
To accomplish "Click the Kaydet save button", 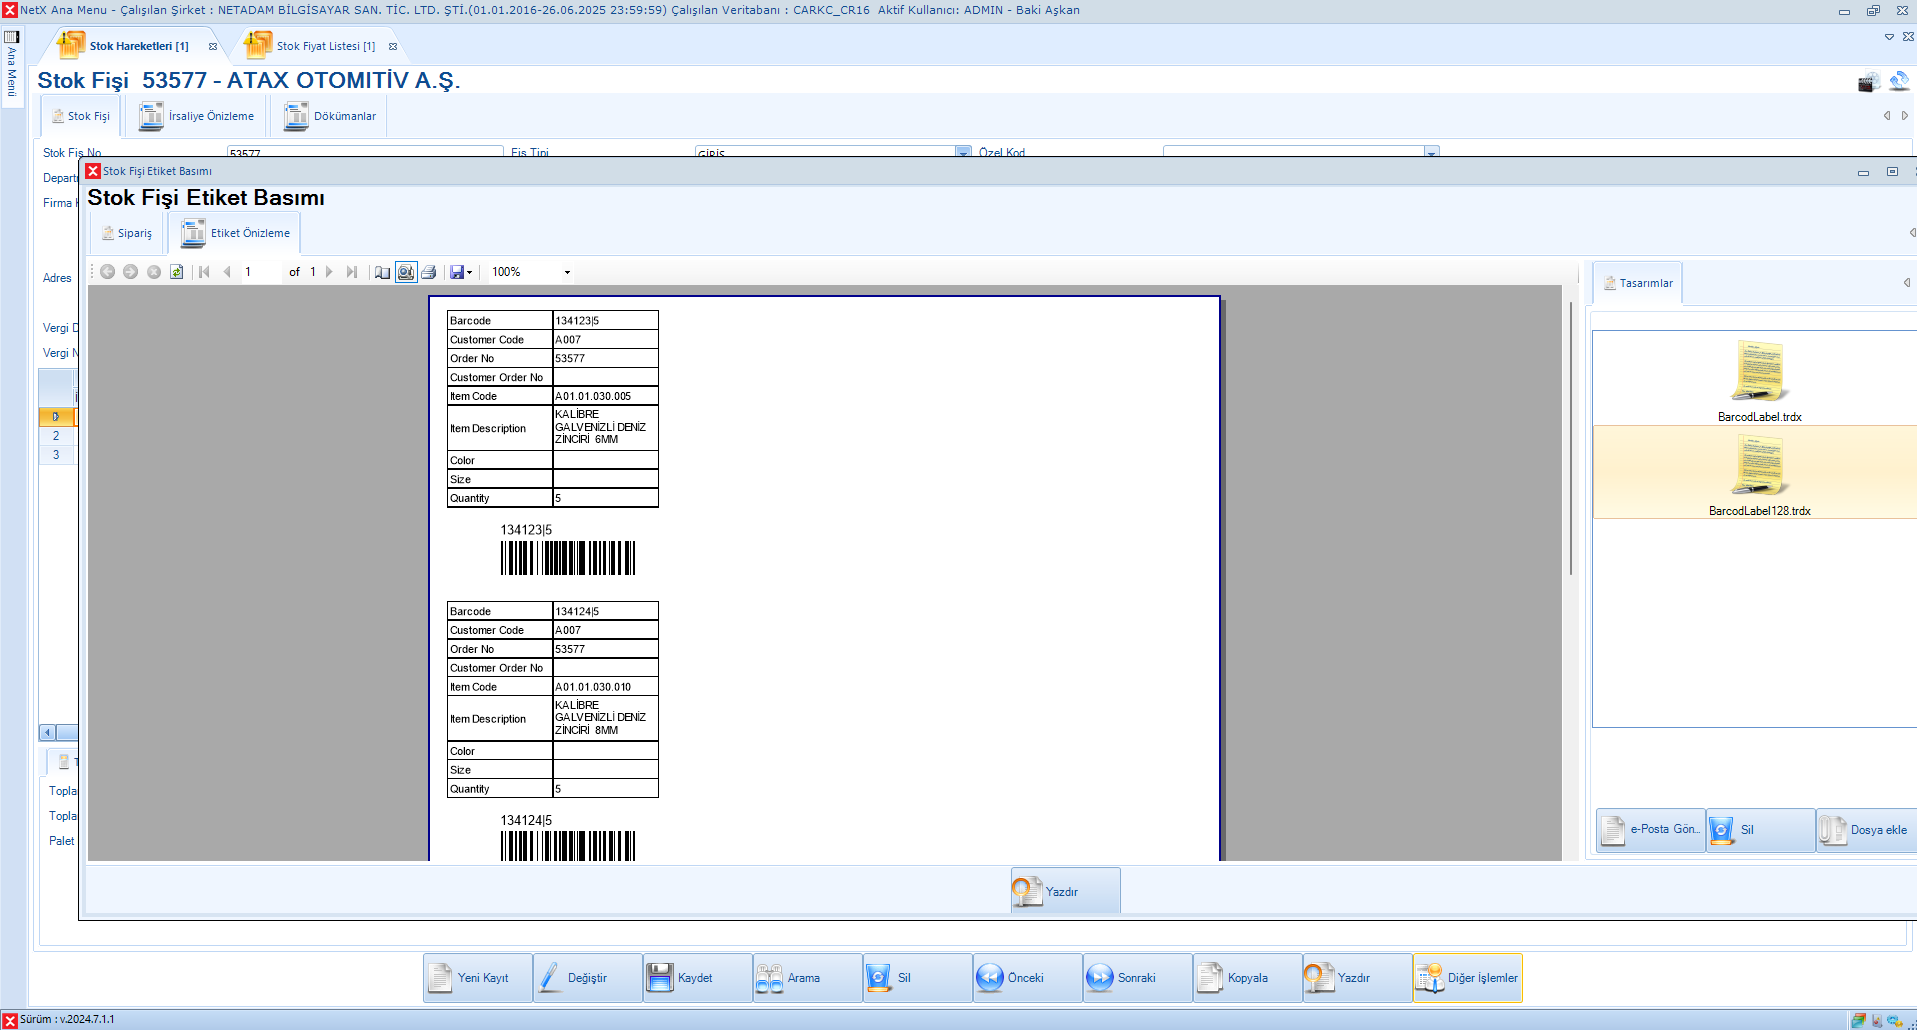I will tap(697, 978).
